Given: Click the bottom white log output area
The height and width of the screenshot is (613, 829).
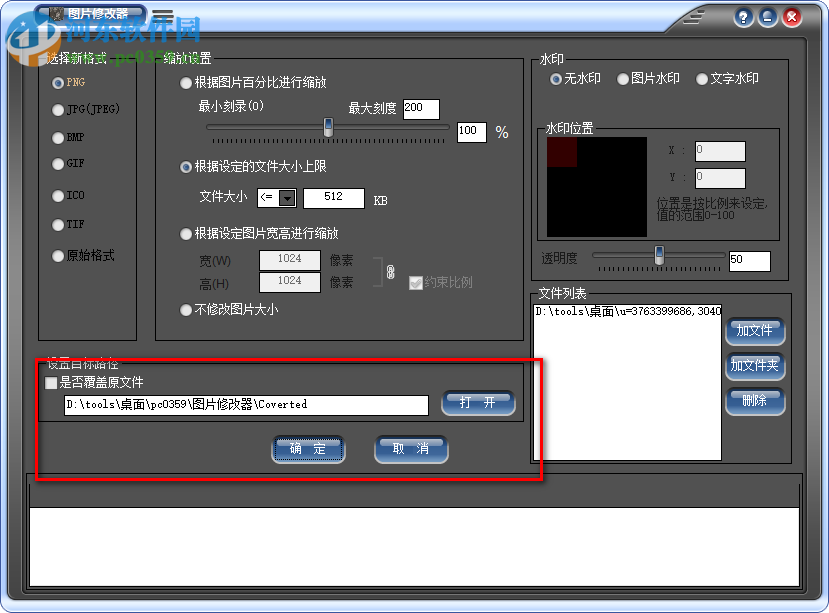Looking at the screenshot, I should [x=414, y=546].
